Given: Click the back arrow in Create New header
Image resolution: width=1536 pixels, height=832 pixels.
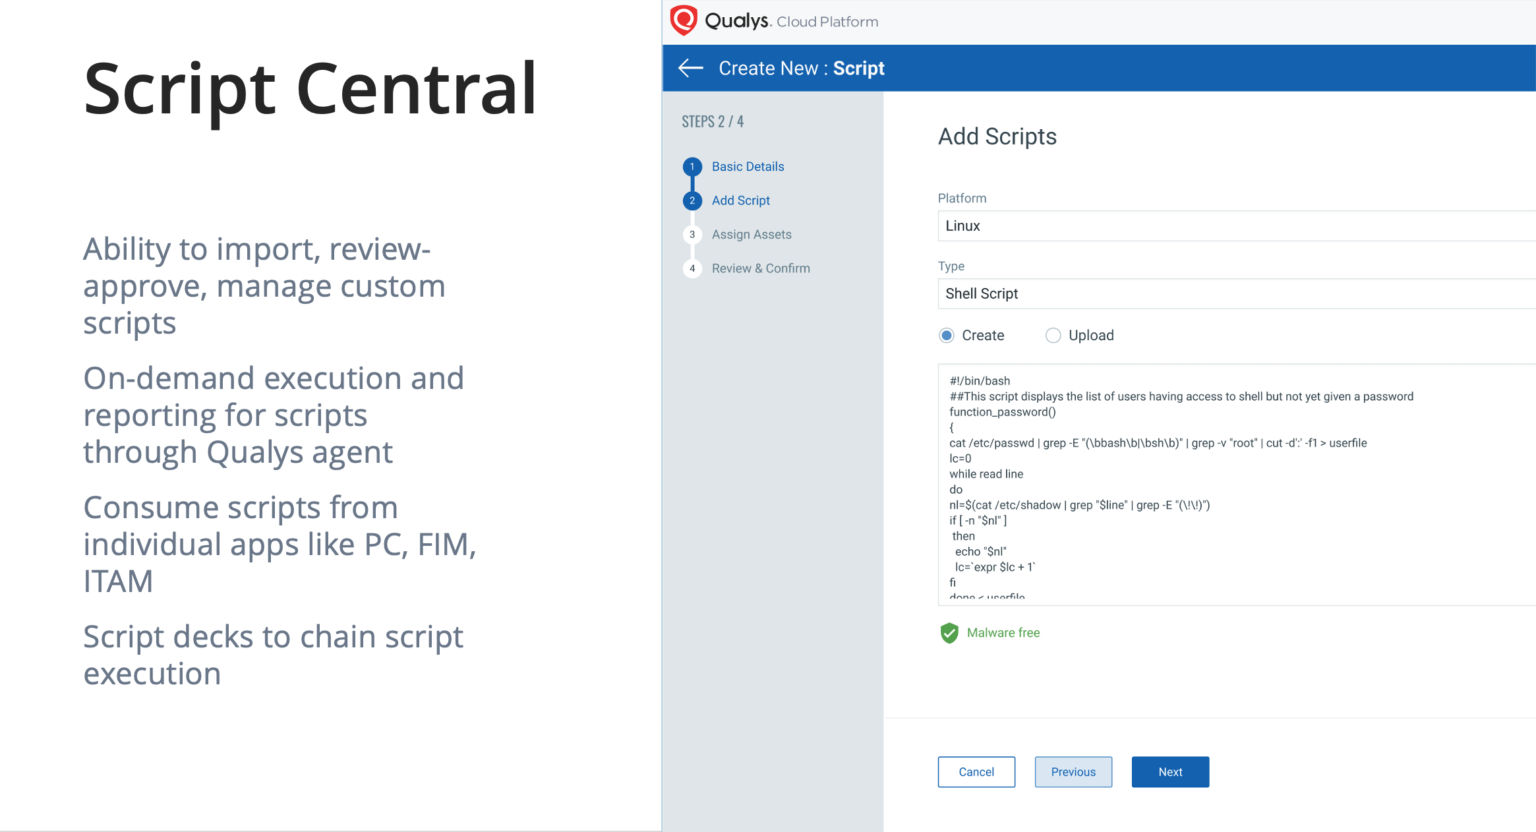Looking at the screenshot, I should point(689,68).
